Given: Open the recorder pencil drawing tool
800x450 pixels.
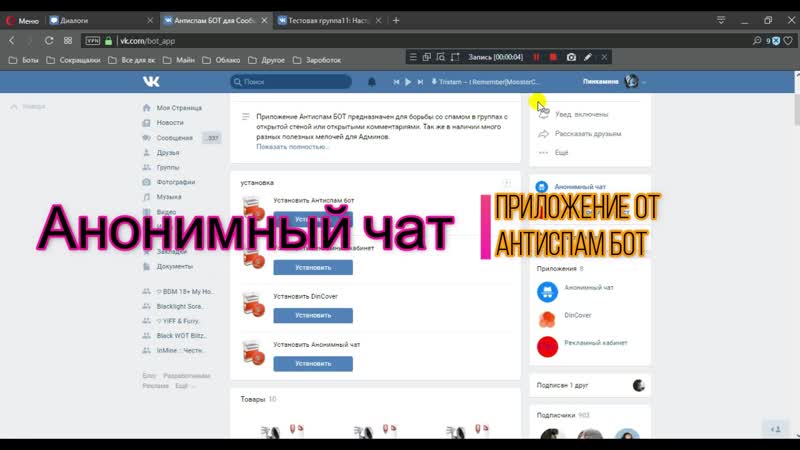Looking at the screenshot, I should pos(588,57).
